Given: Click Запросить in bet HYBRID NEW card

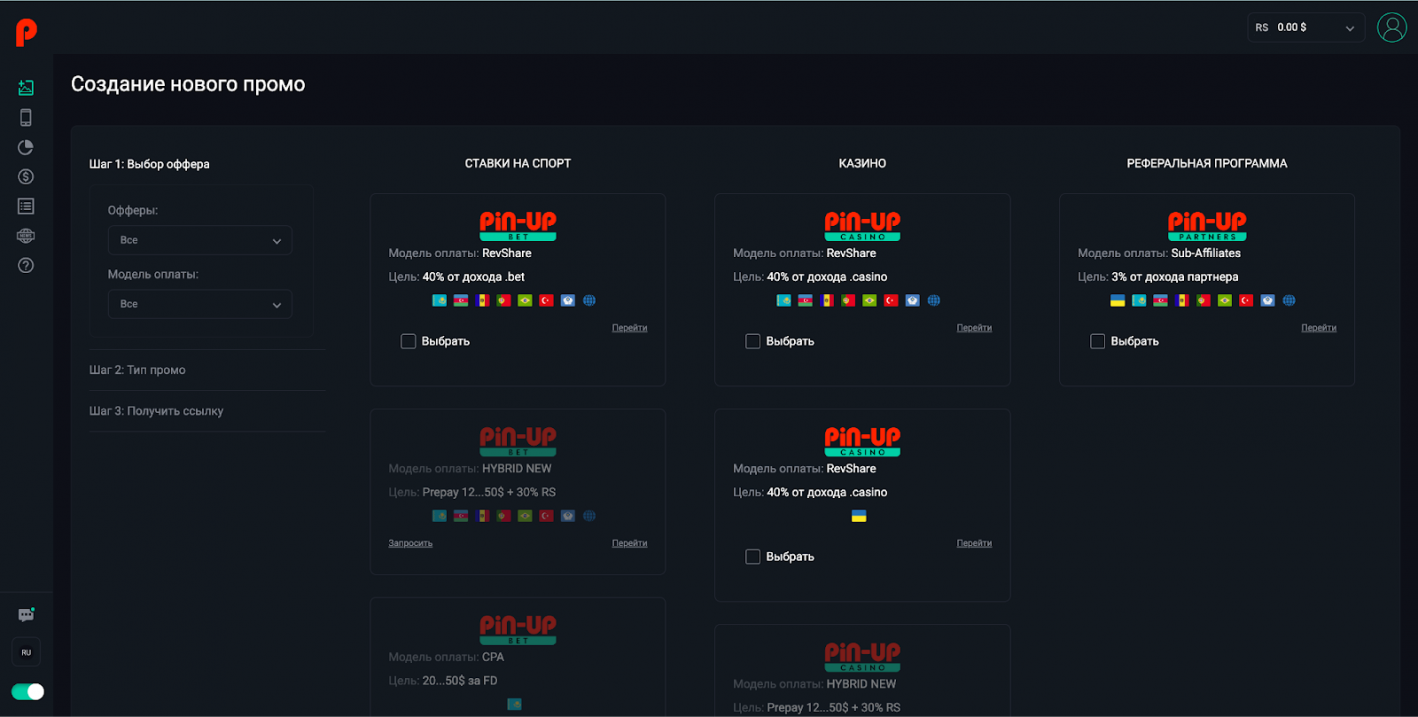Looking at the screenshot, I should pos(410,543).
